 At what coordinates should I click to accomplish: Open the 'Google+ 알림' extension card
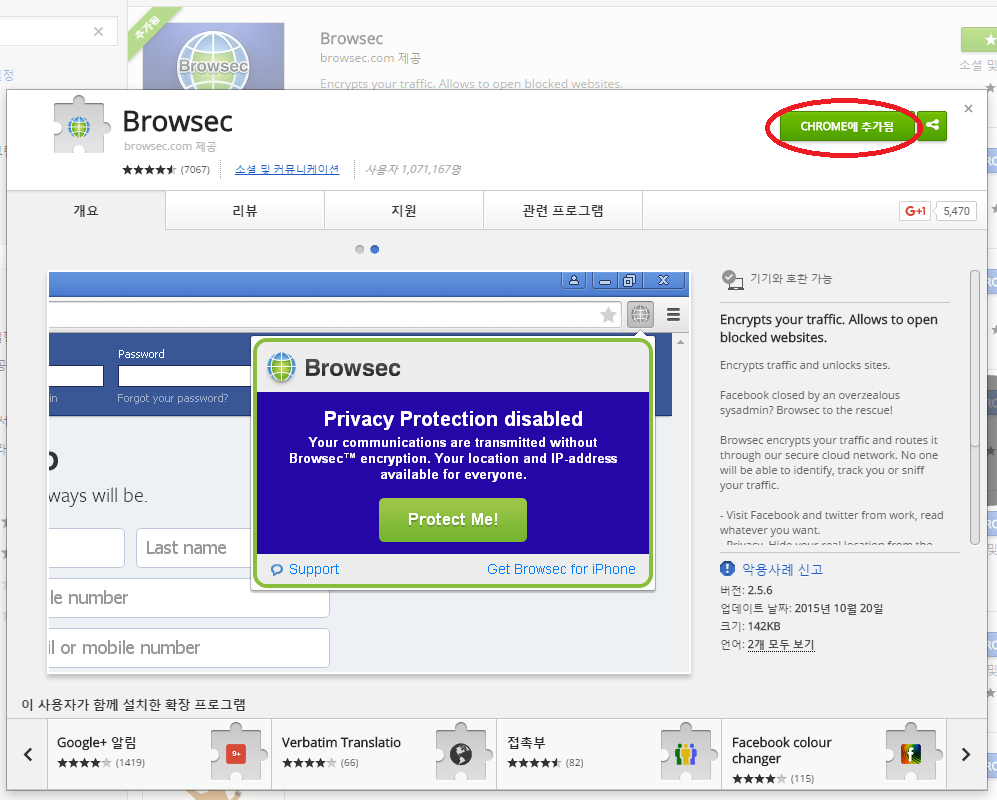[x=159, y=754]
